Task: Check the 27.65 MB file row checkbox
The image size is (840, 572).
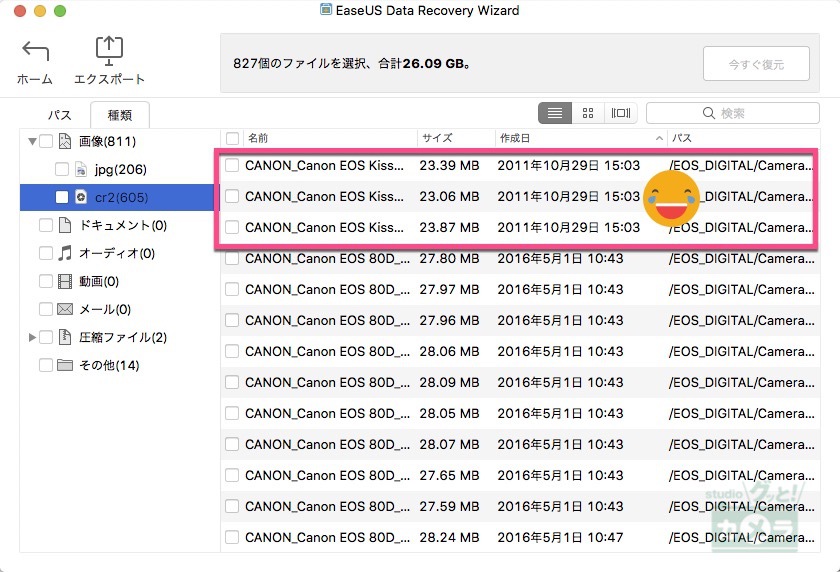Action: tap(232, 476)
